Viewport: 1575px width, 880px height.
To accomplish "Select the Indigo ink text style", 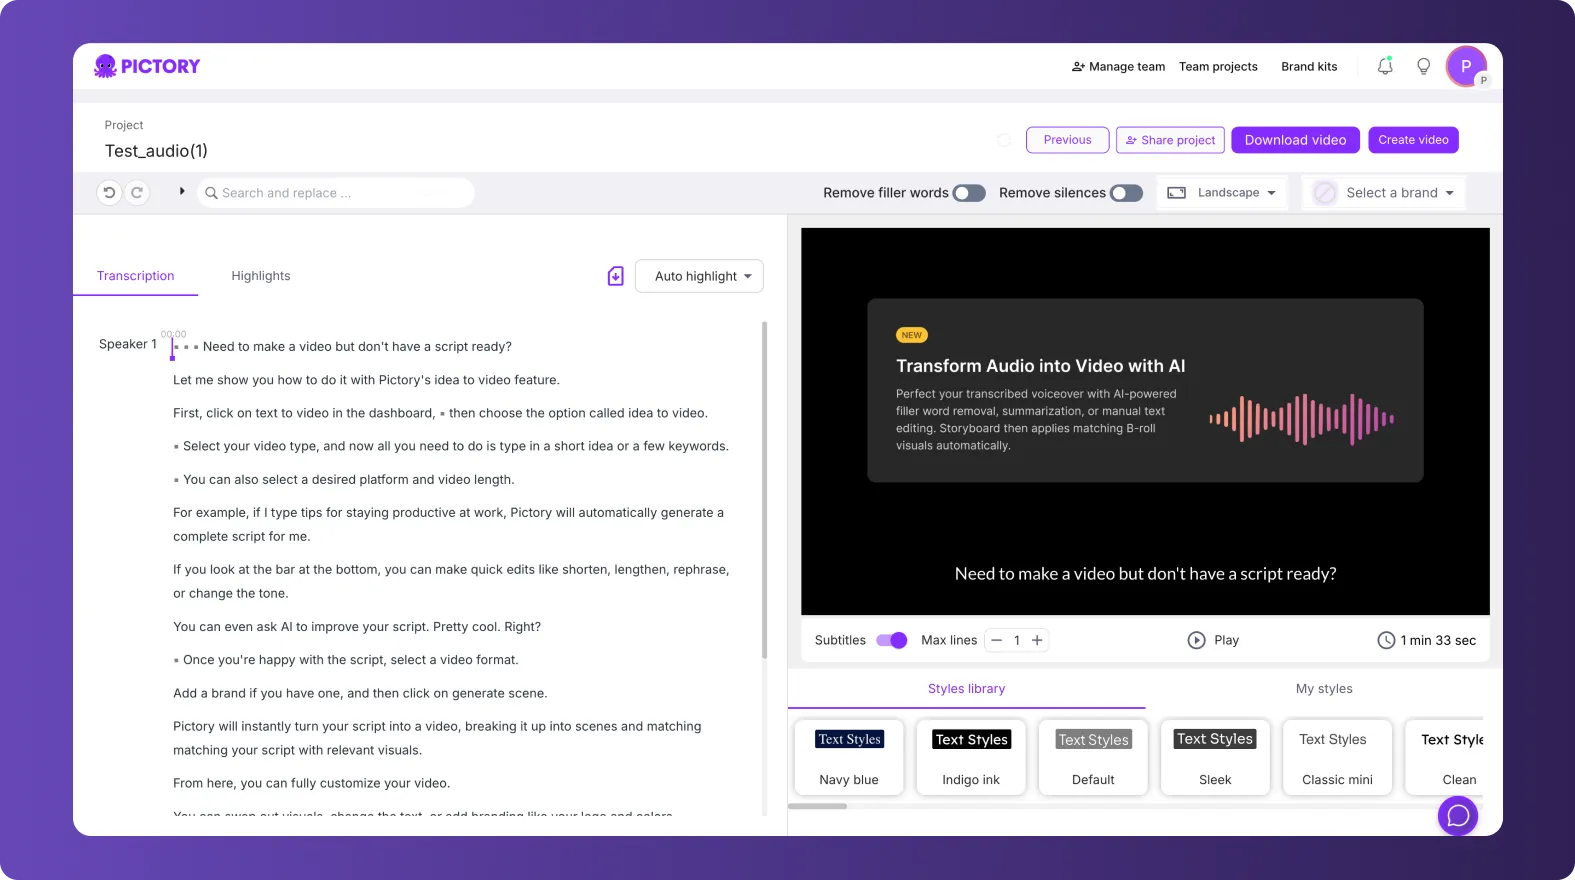I will (x=971, y=757).
